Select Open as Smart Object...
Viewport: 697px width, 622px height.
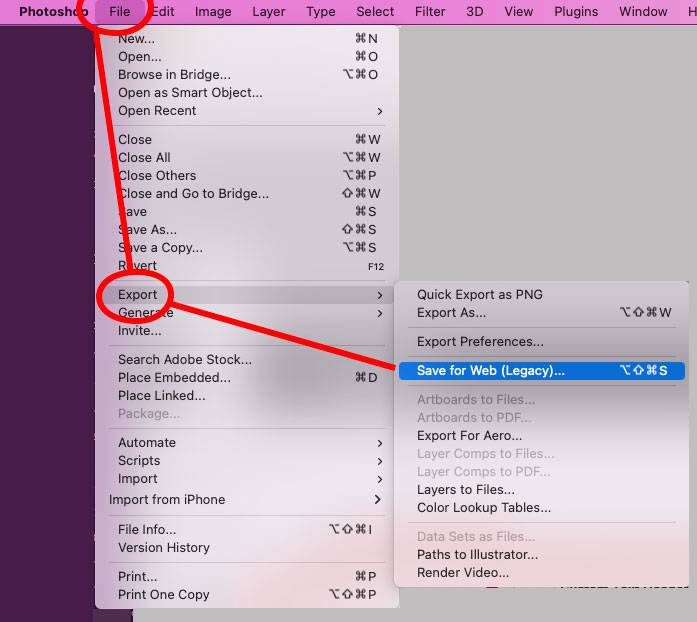pos(247,93)
